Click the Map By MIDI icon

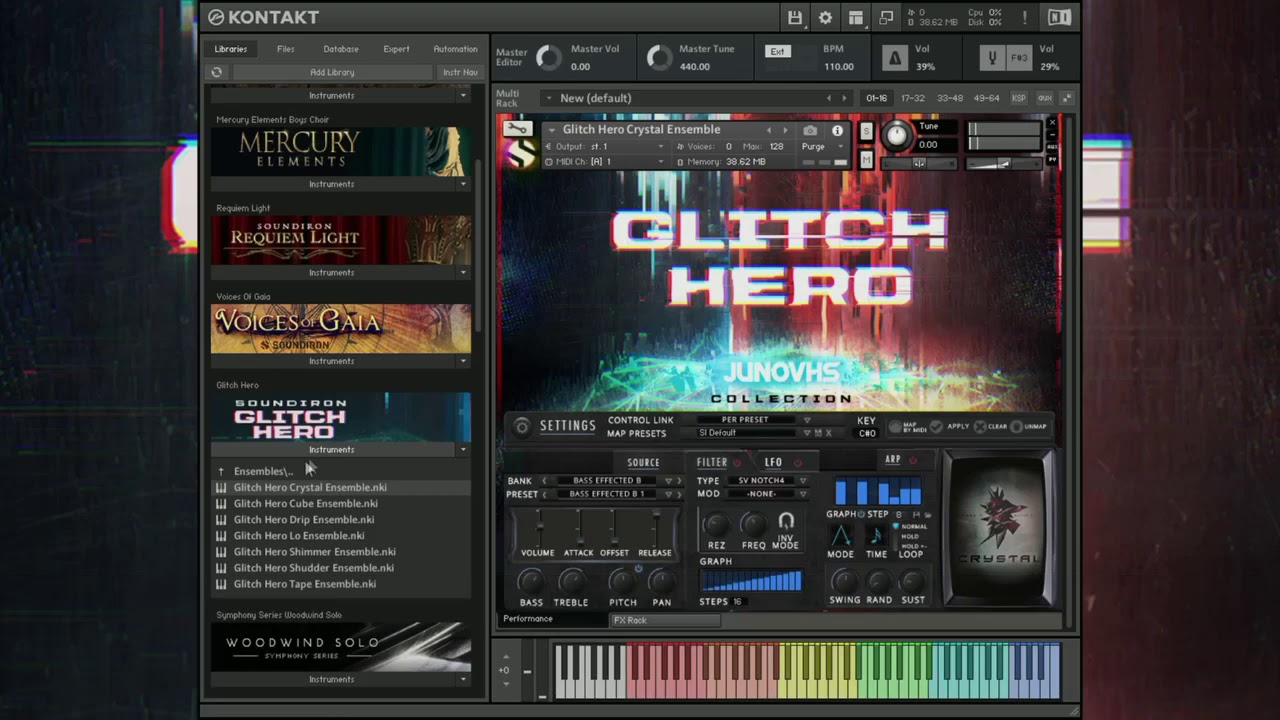[x=895, y=426]
